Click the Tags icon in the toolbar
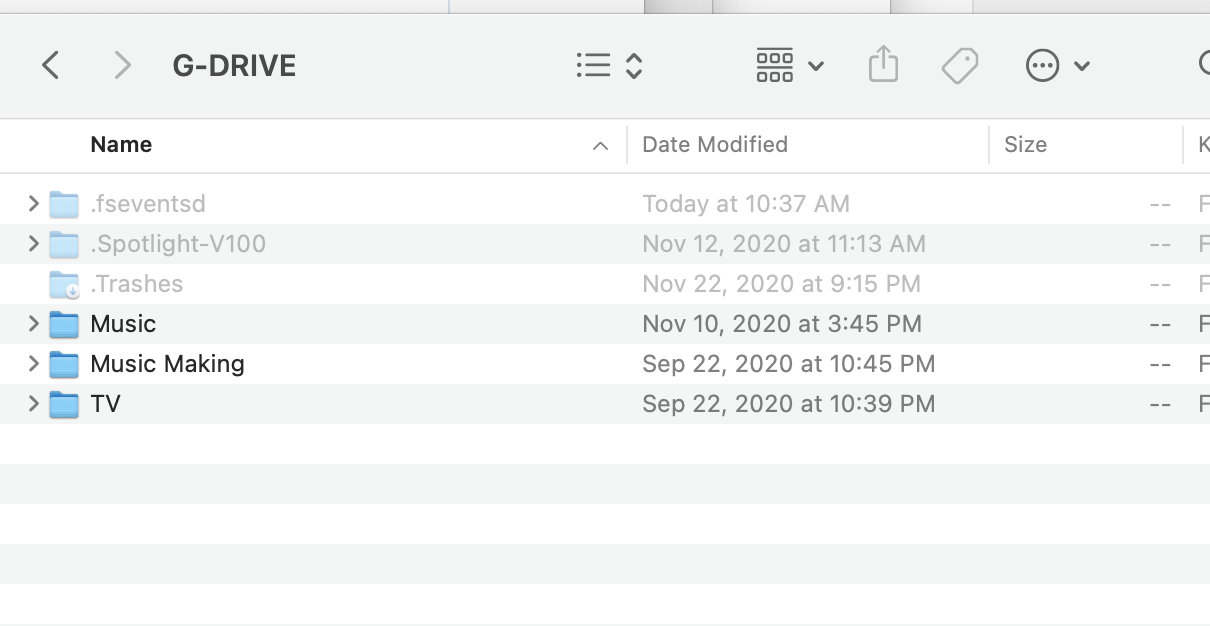Viewport: 1210px width, 626px height. [x=959, y=64]
